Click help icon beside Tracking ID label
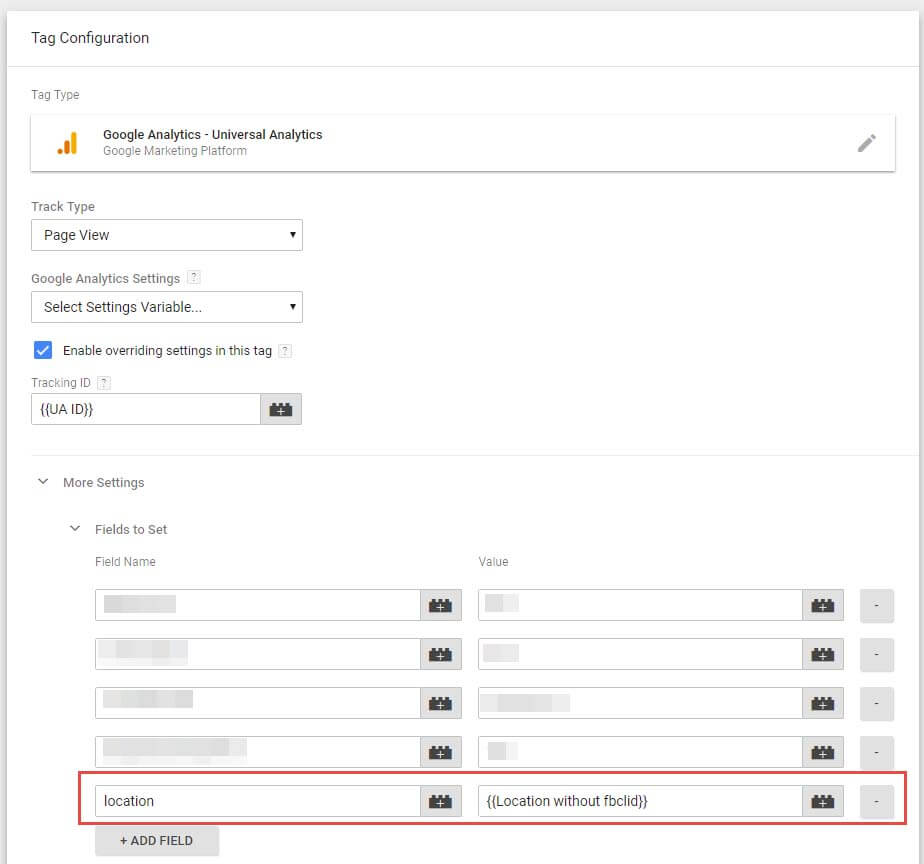This screenshot has width=924, height=864. click(x=104, y=383)
